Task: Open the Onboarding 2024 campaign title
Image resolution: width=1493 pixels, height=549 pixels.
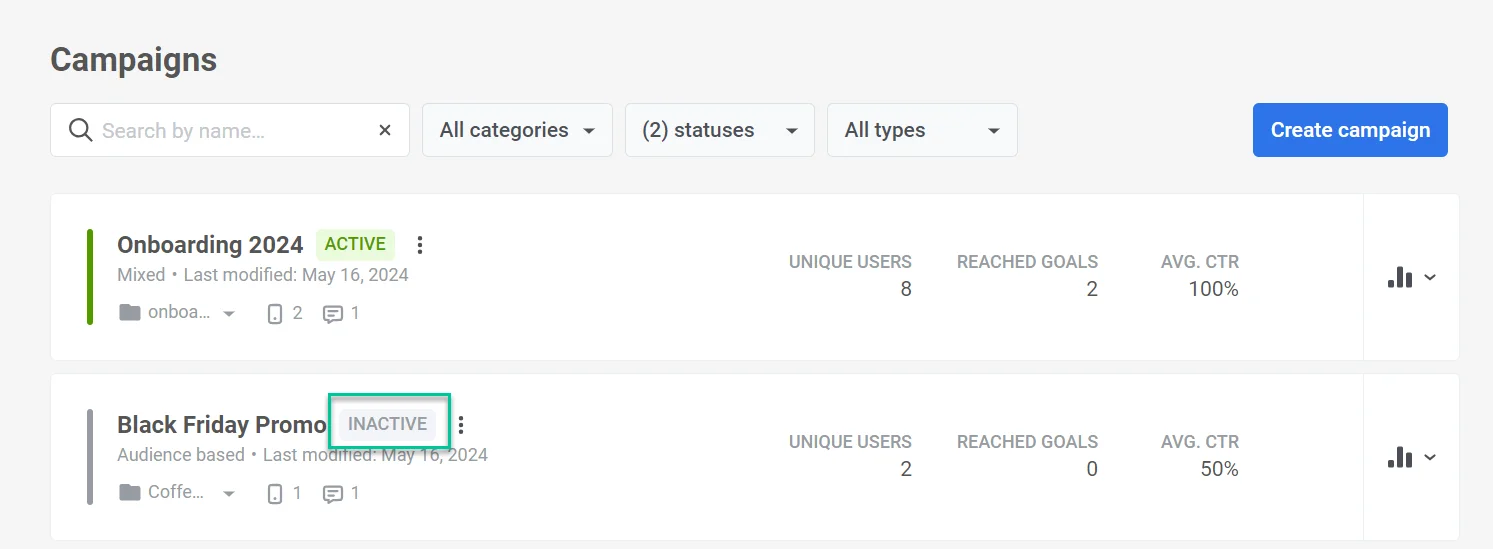Action: 210,245
